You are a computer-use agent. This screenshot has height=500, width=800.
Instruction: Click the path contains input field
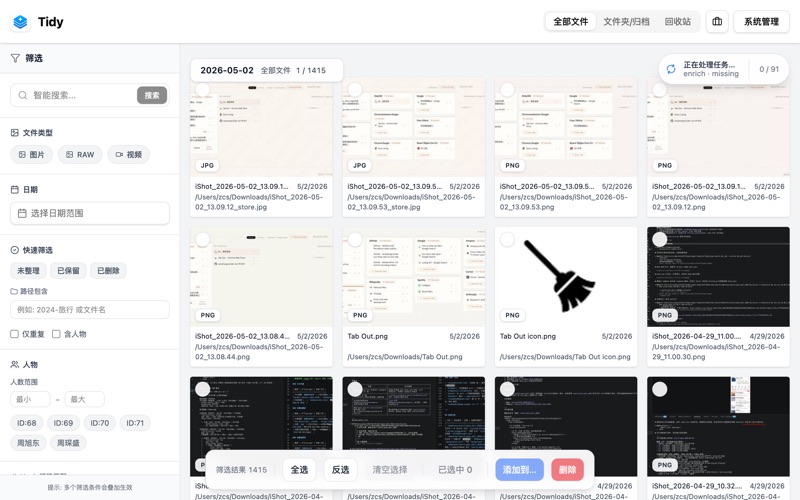click(x=90, y=310)
